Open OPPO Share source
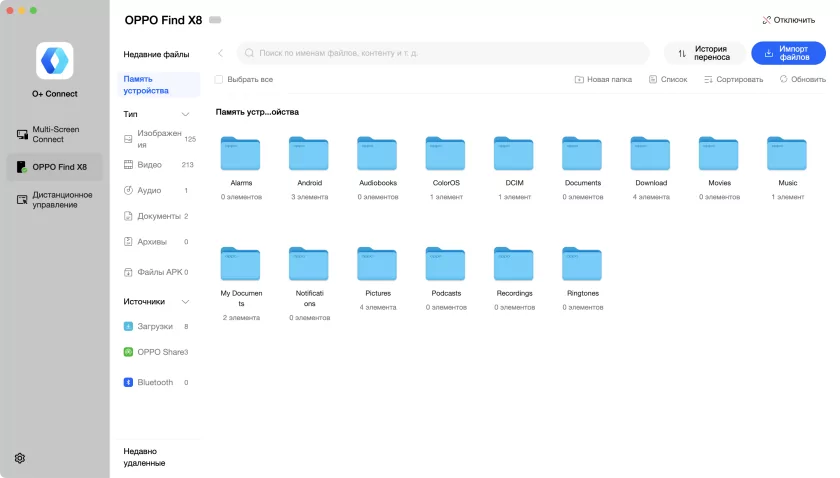Screen dimensions: 840x478 coord(156,352)
